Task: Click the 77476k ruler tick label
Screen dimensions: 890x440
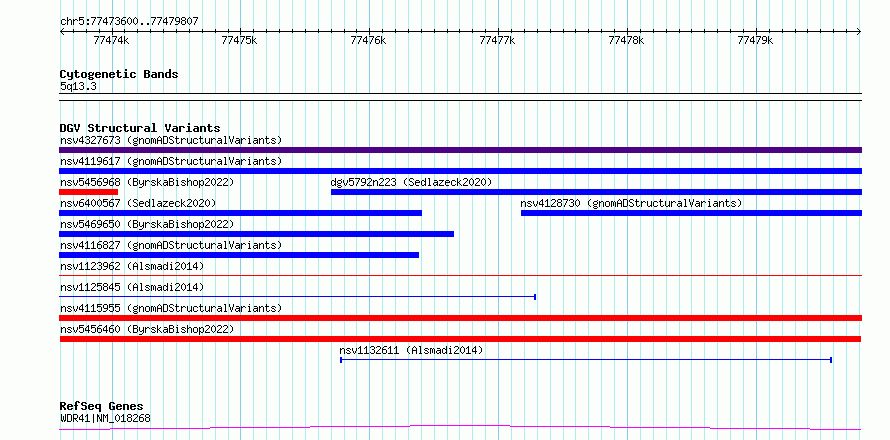Action: pos(369,40)
